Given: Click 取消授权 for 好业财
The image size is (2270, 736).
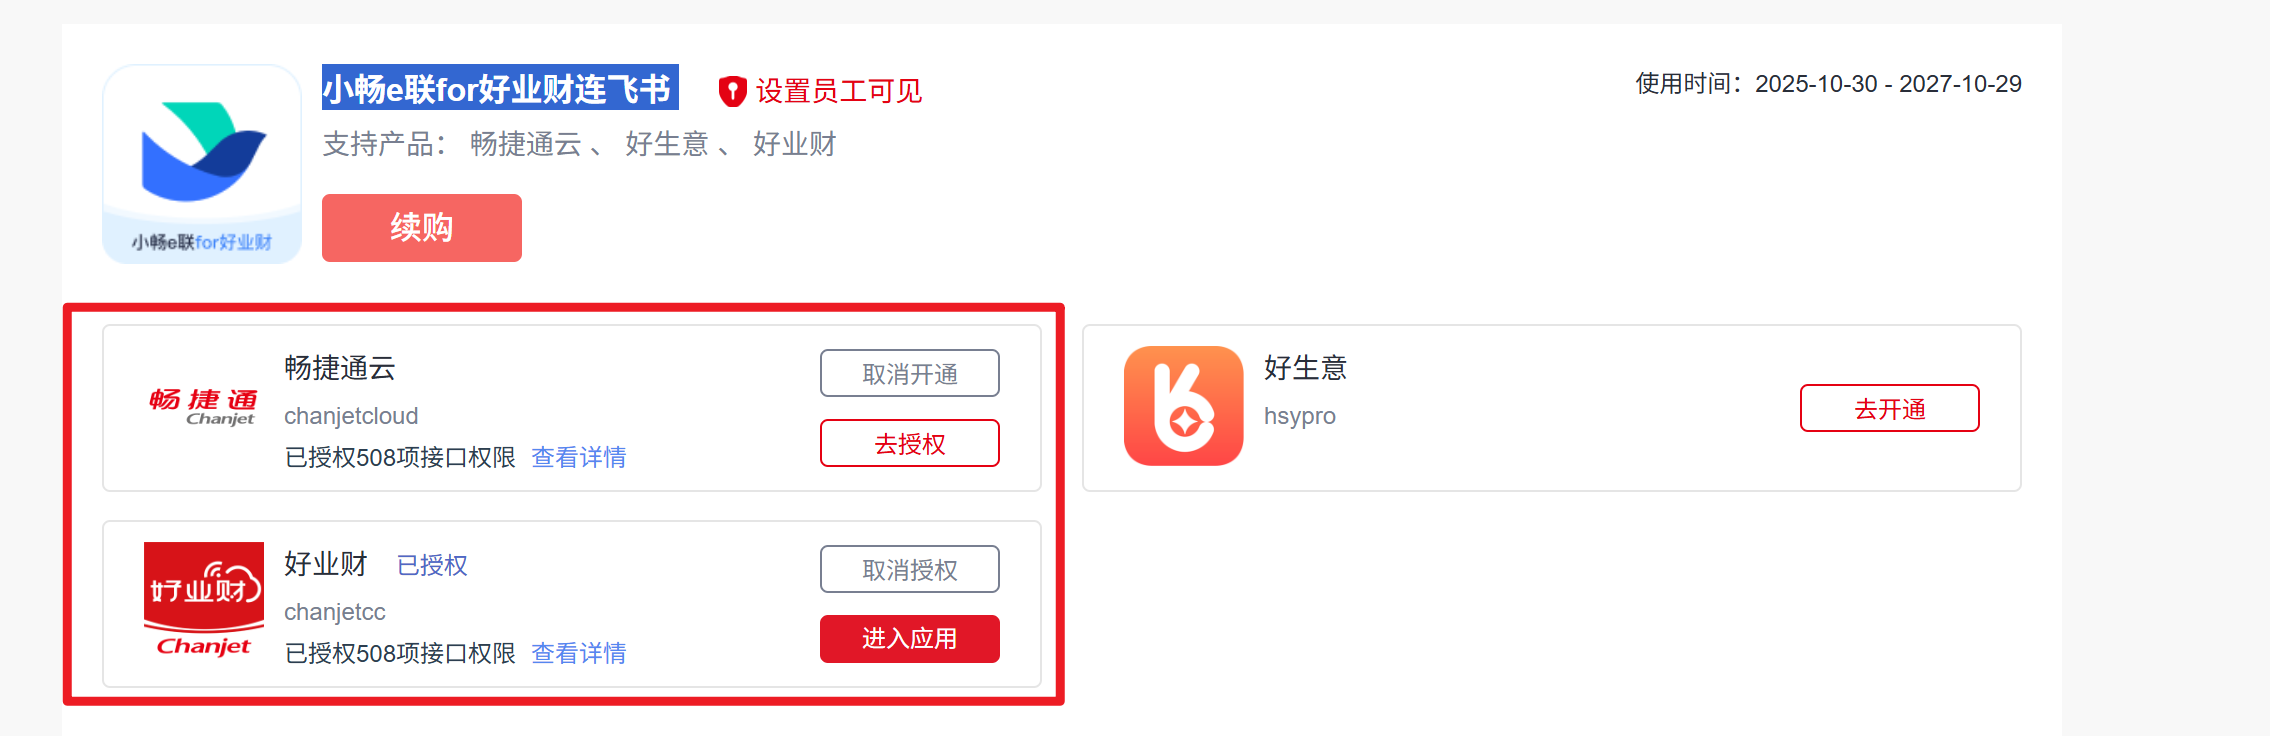Looking at the screenshot, I should (909, 570).
